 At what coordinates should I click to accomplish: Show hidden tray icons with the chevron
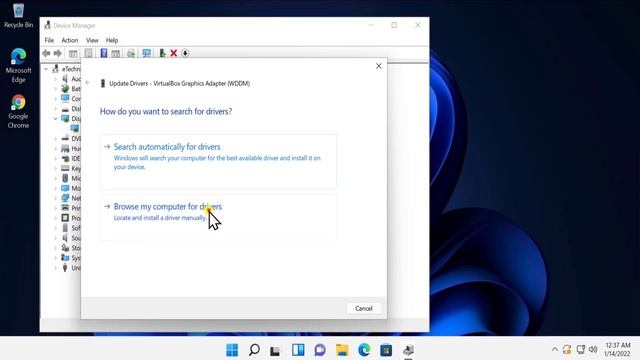pos(554,349)
